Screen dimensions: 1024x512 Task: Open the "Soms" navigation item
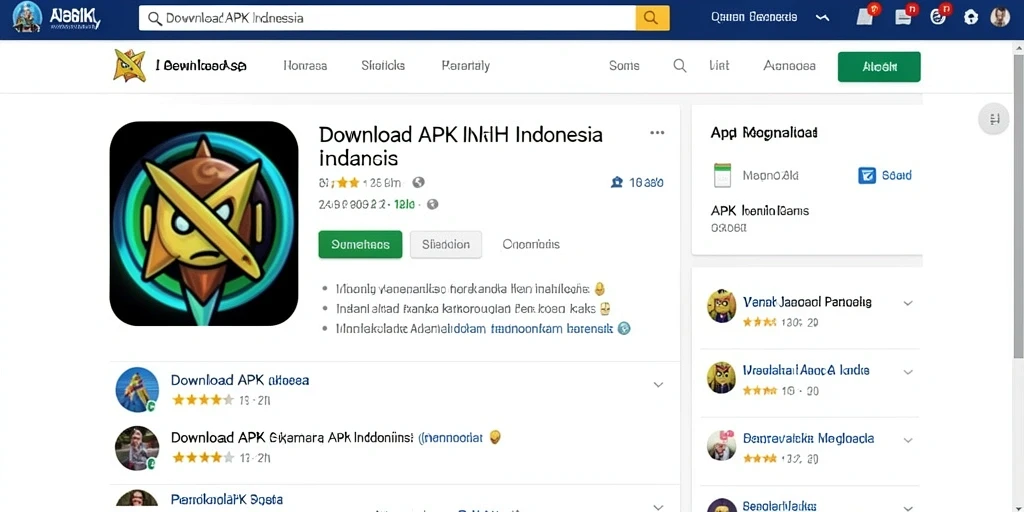click(x=624, y=66)
